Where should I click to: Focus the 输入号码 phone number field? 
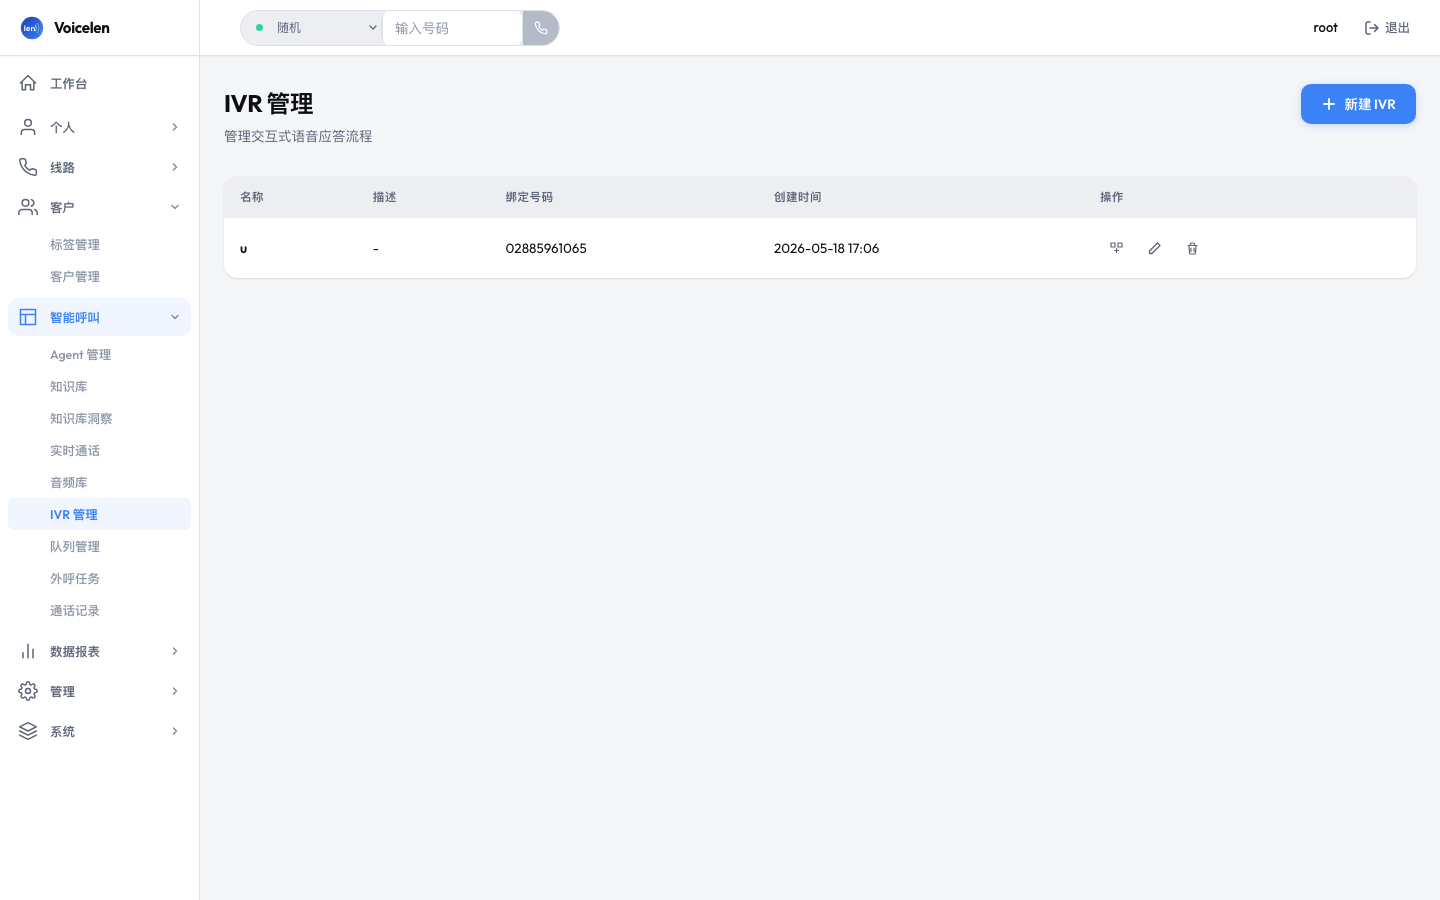click(452, 28)
